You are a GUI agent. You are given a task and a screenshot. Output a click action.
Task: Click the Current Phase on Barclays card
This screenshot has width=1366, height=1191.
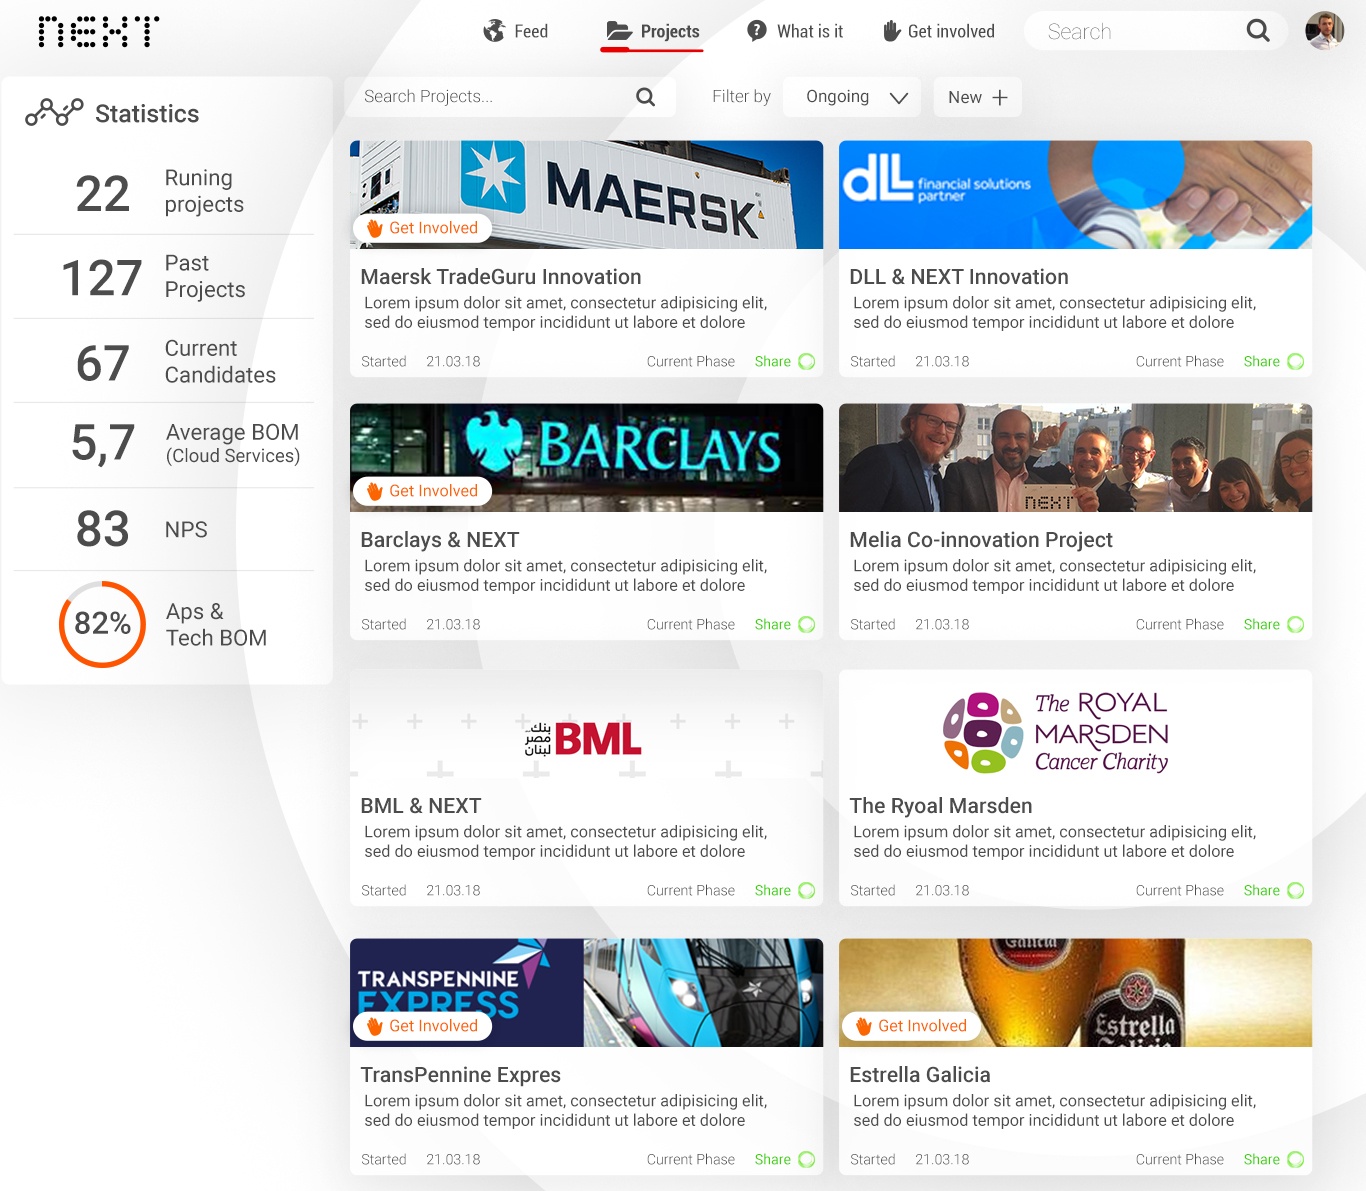690,625
